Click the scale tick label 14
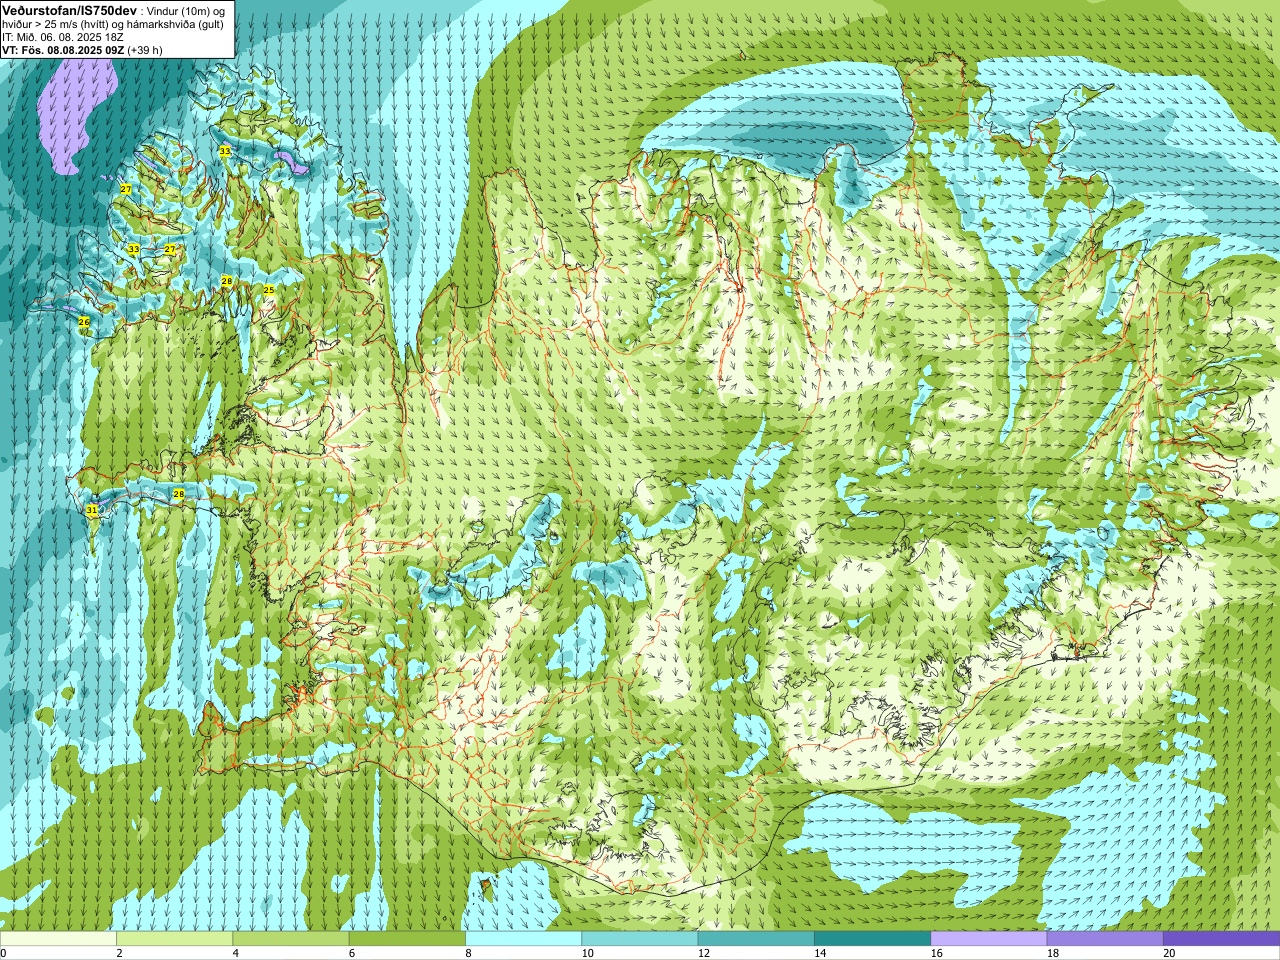Viewport: 1280px width, 960px height. pyautogui.click(x=820, y=953)
